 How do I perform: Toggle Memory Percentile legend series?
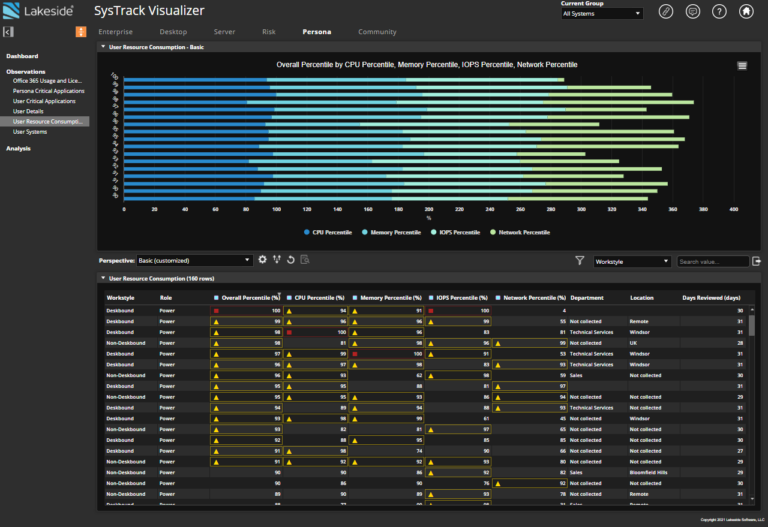tap(391, 232)
